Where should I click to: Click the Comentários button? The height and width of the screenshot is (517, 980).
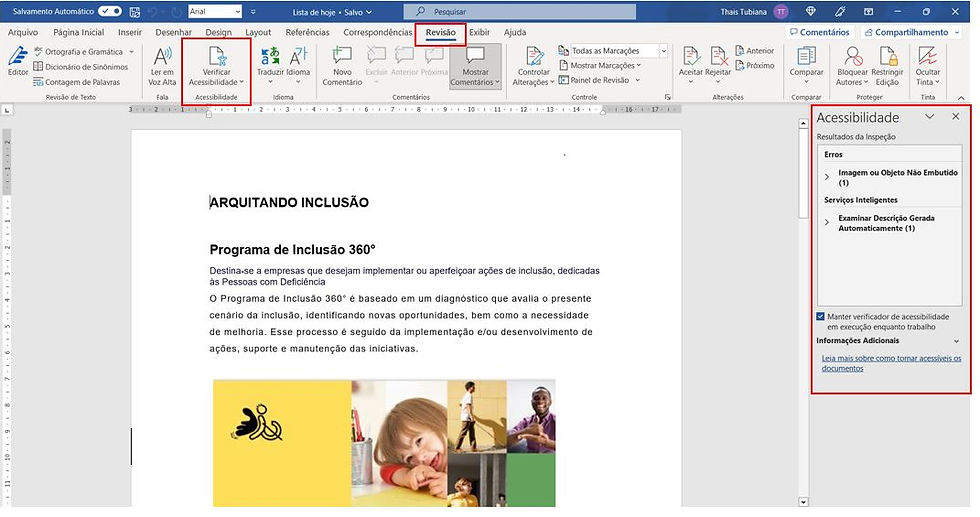click(819, 32)
